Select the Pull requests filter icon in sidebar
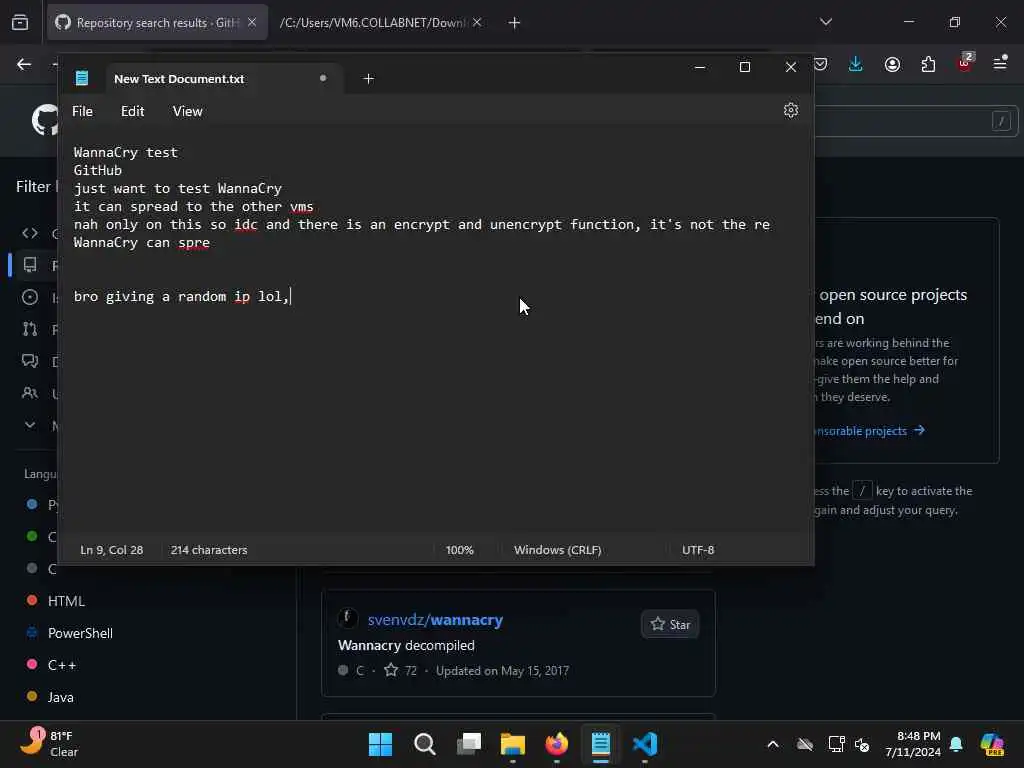The image size is (1024, 768). (30, 329)
